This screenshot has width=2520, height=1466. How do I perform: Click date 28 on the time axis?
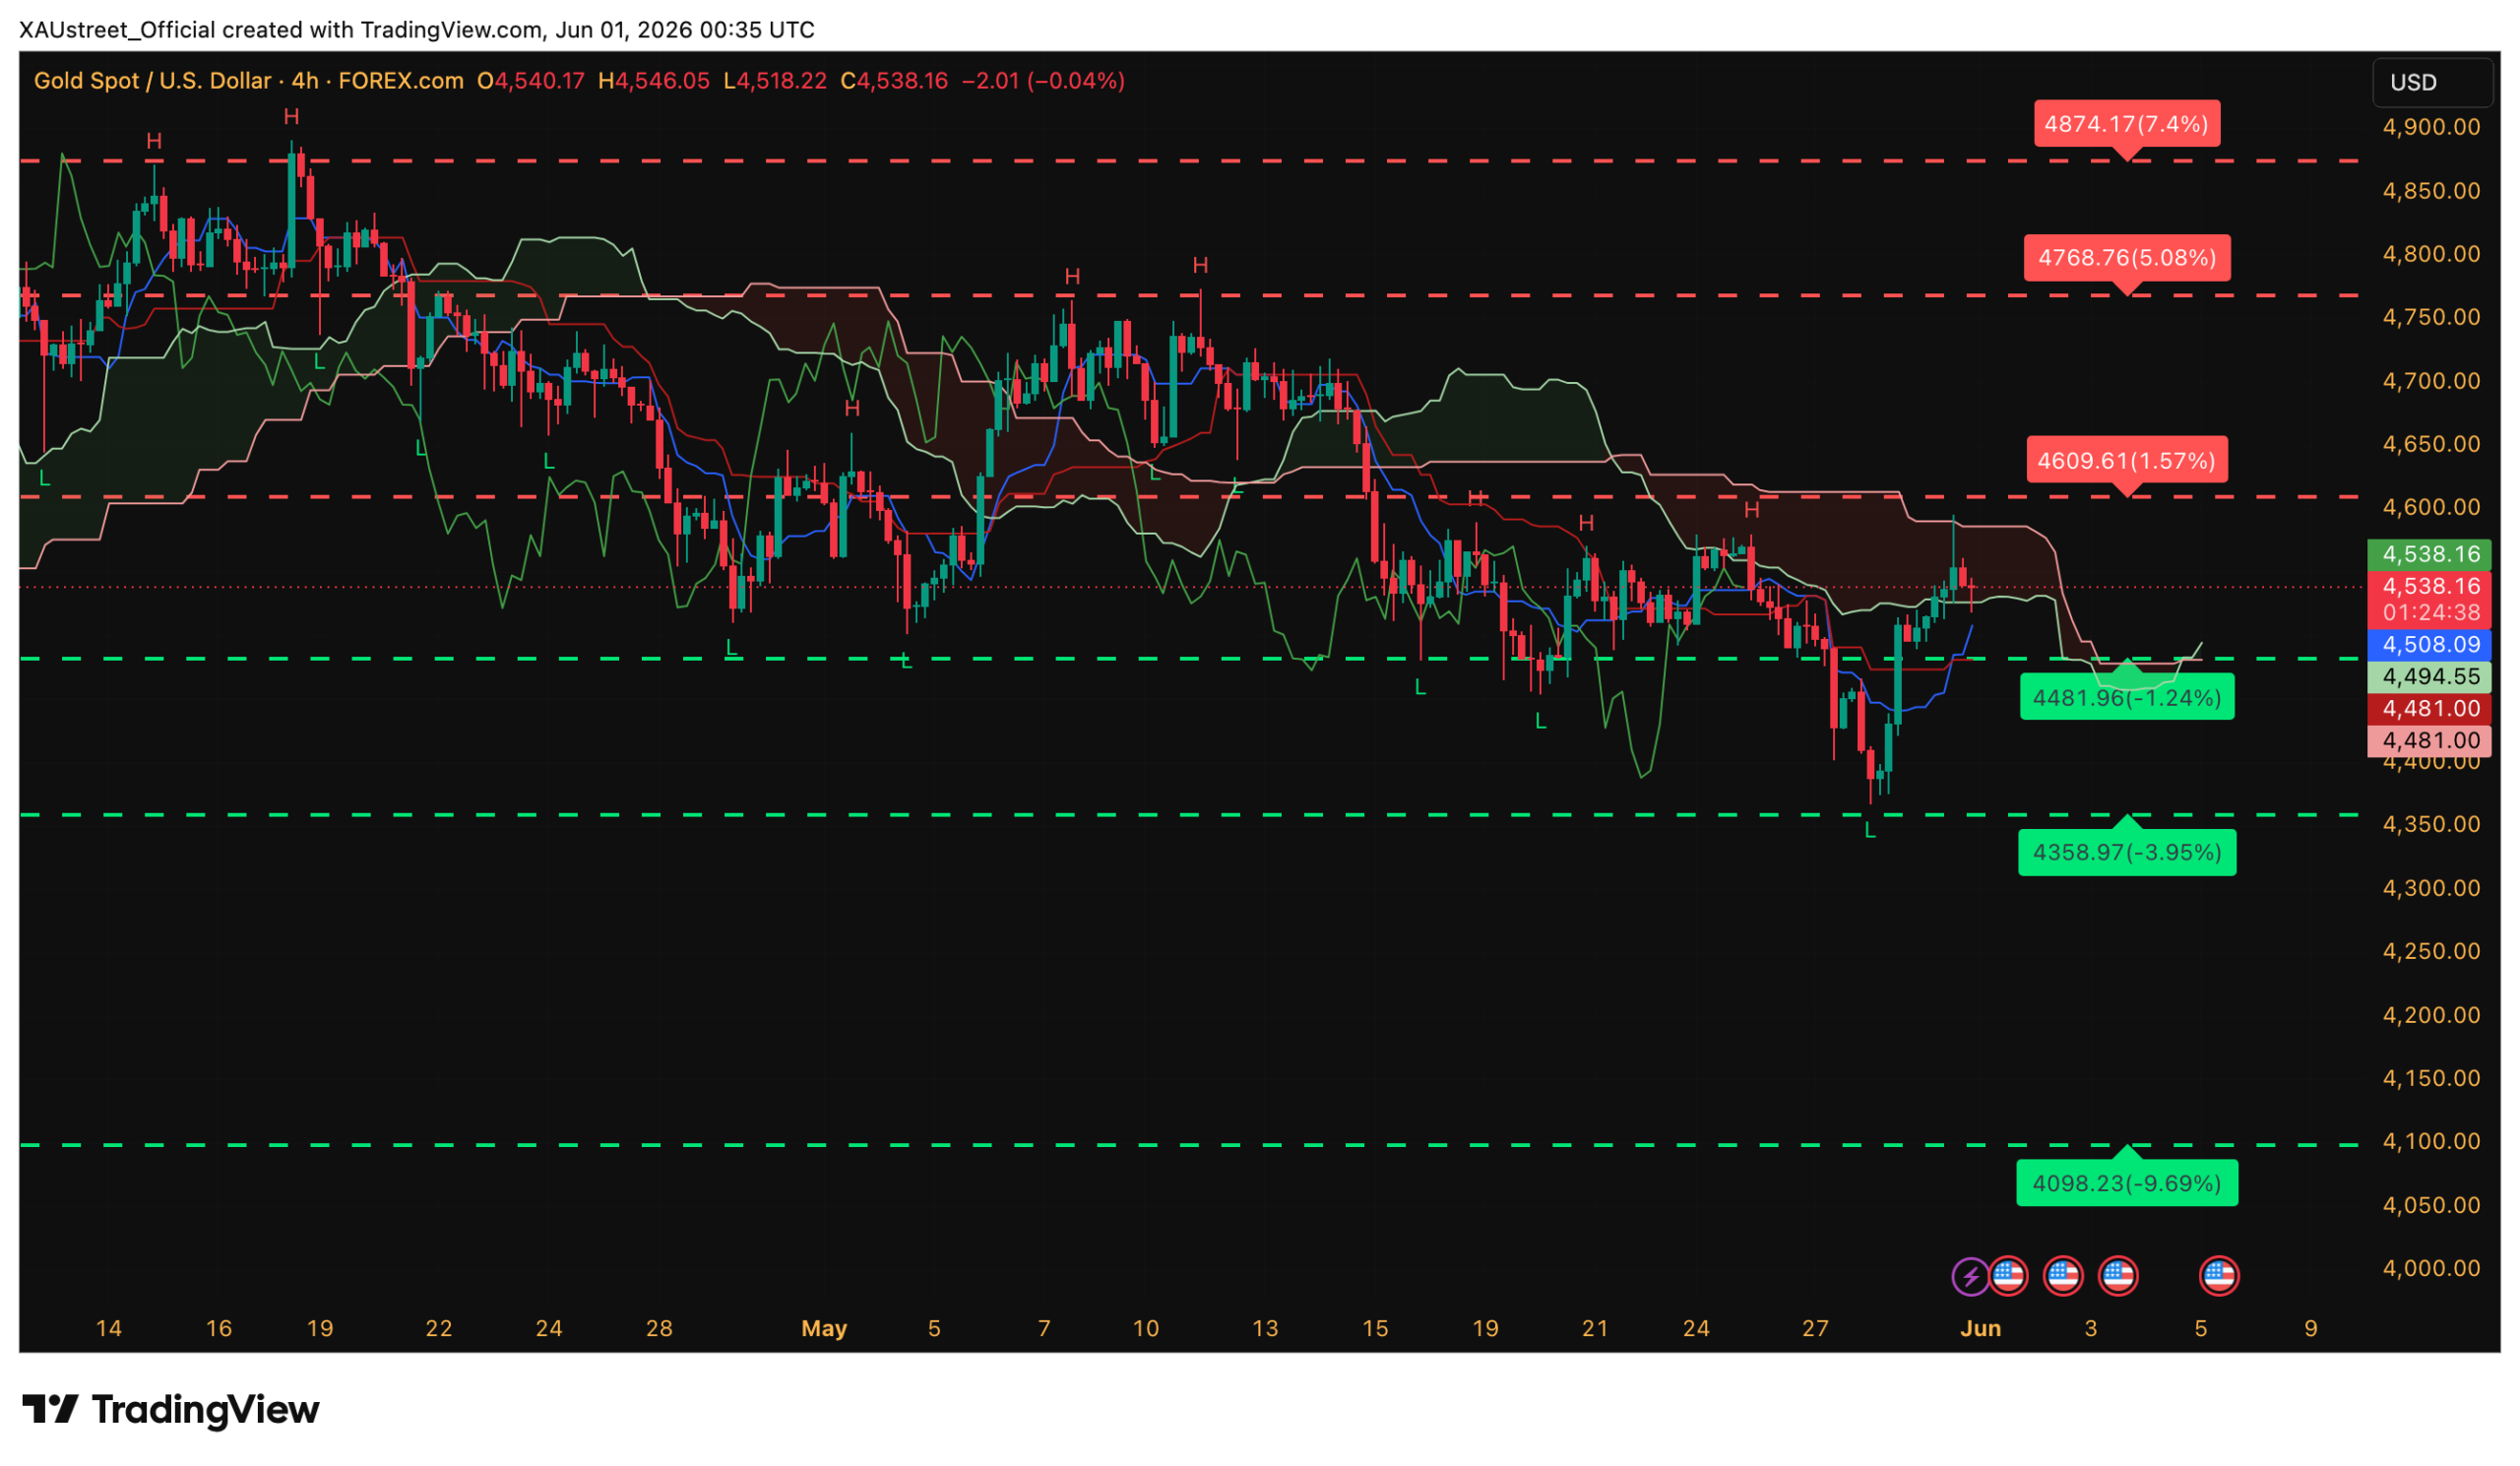(x=659, y=1329)
